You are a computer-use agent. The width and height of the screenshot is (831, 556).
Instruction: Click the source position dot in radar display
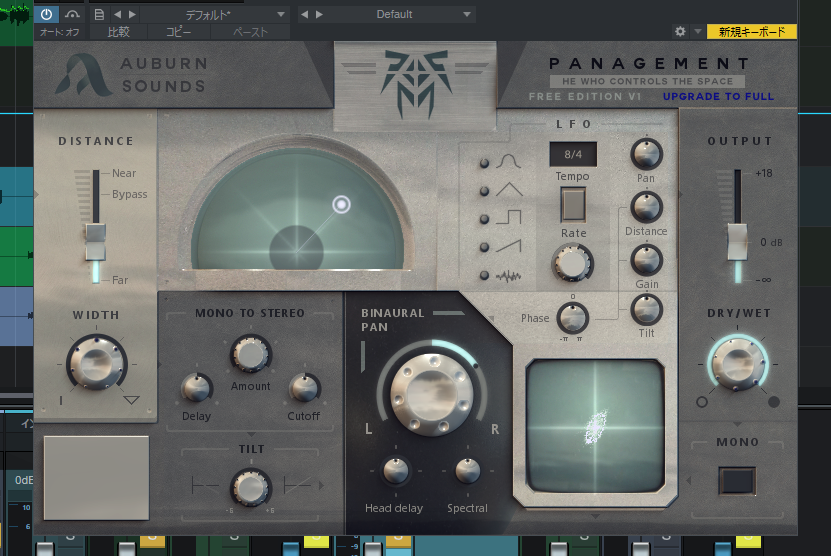coord(341,205)
